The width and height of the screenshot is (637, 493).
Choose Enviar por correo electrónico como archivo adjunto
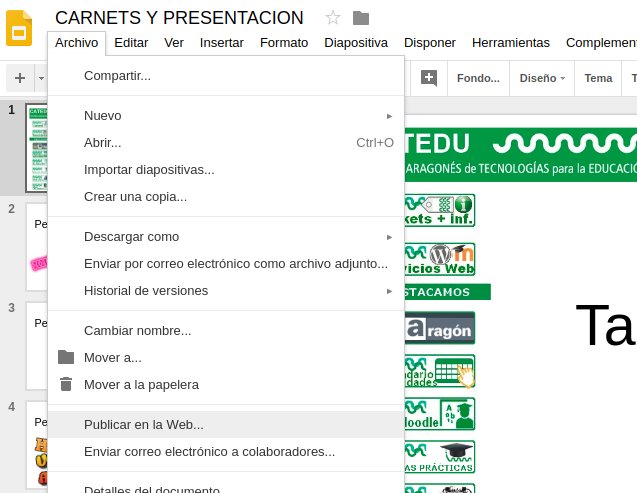pos(226,264)
